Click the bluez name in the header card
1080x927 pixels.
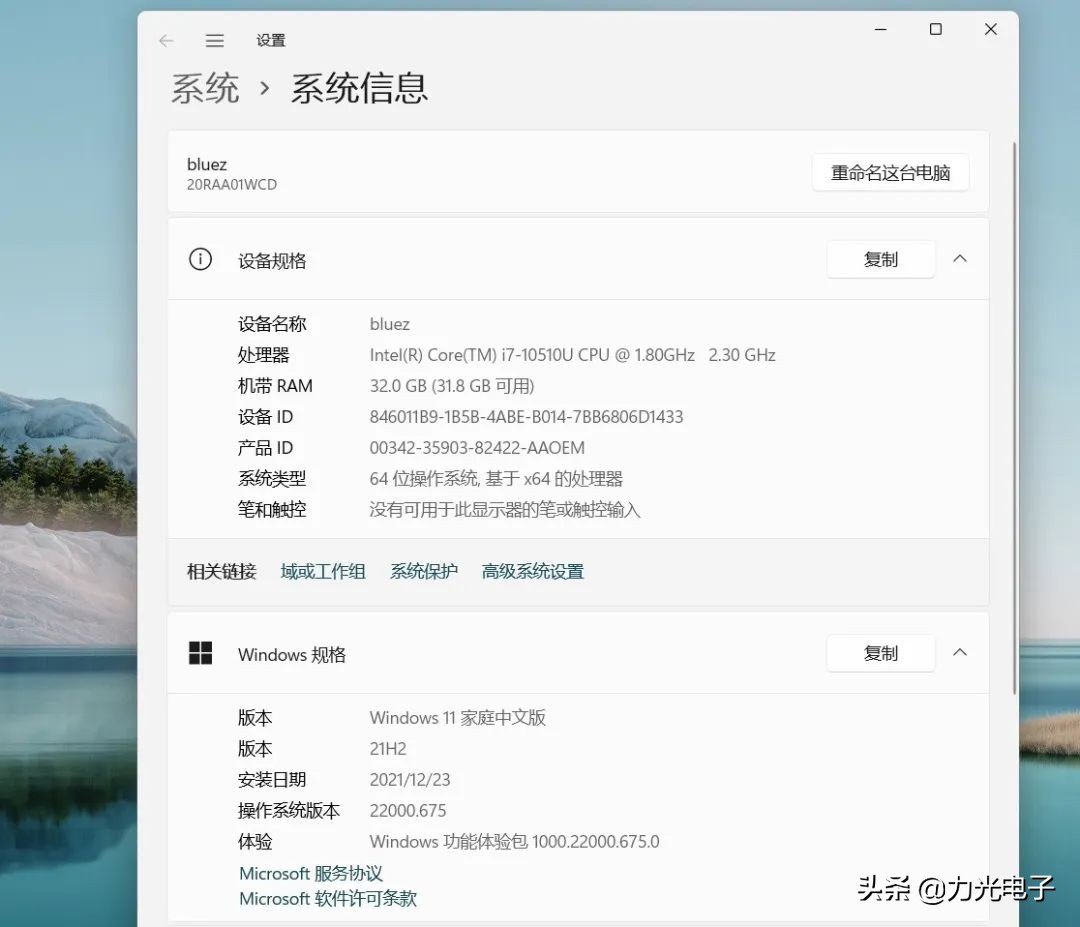[x=207, y=165]
